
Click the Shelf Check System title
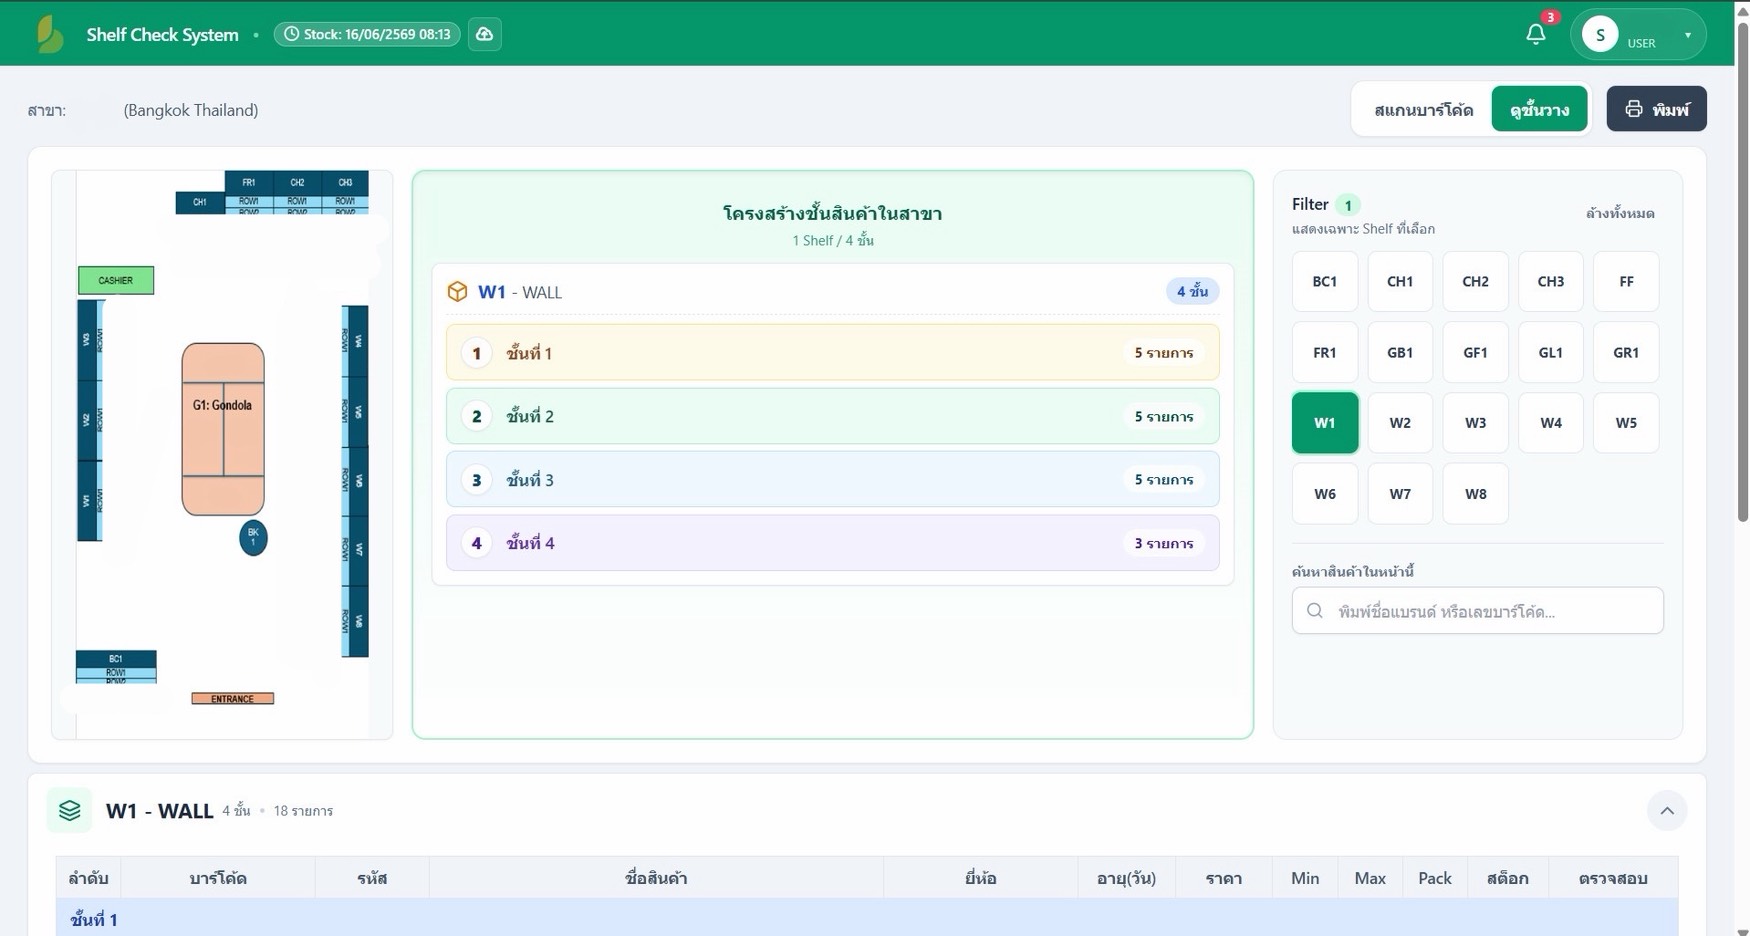(x=162, y=35)
